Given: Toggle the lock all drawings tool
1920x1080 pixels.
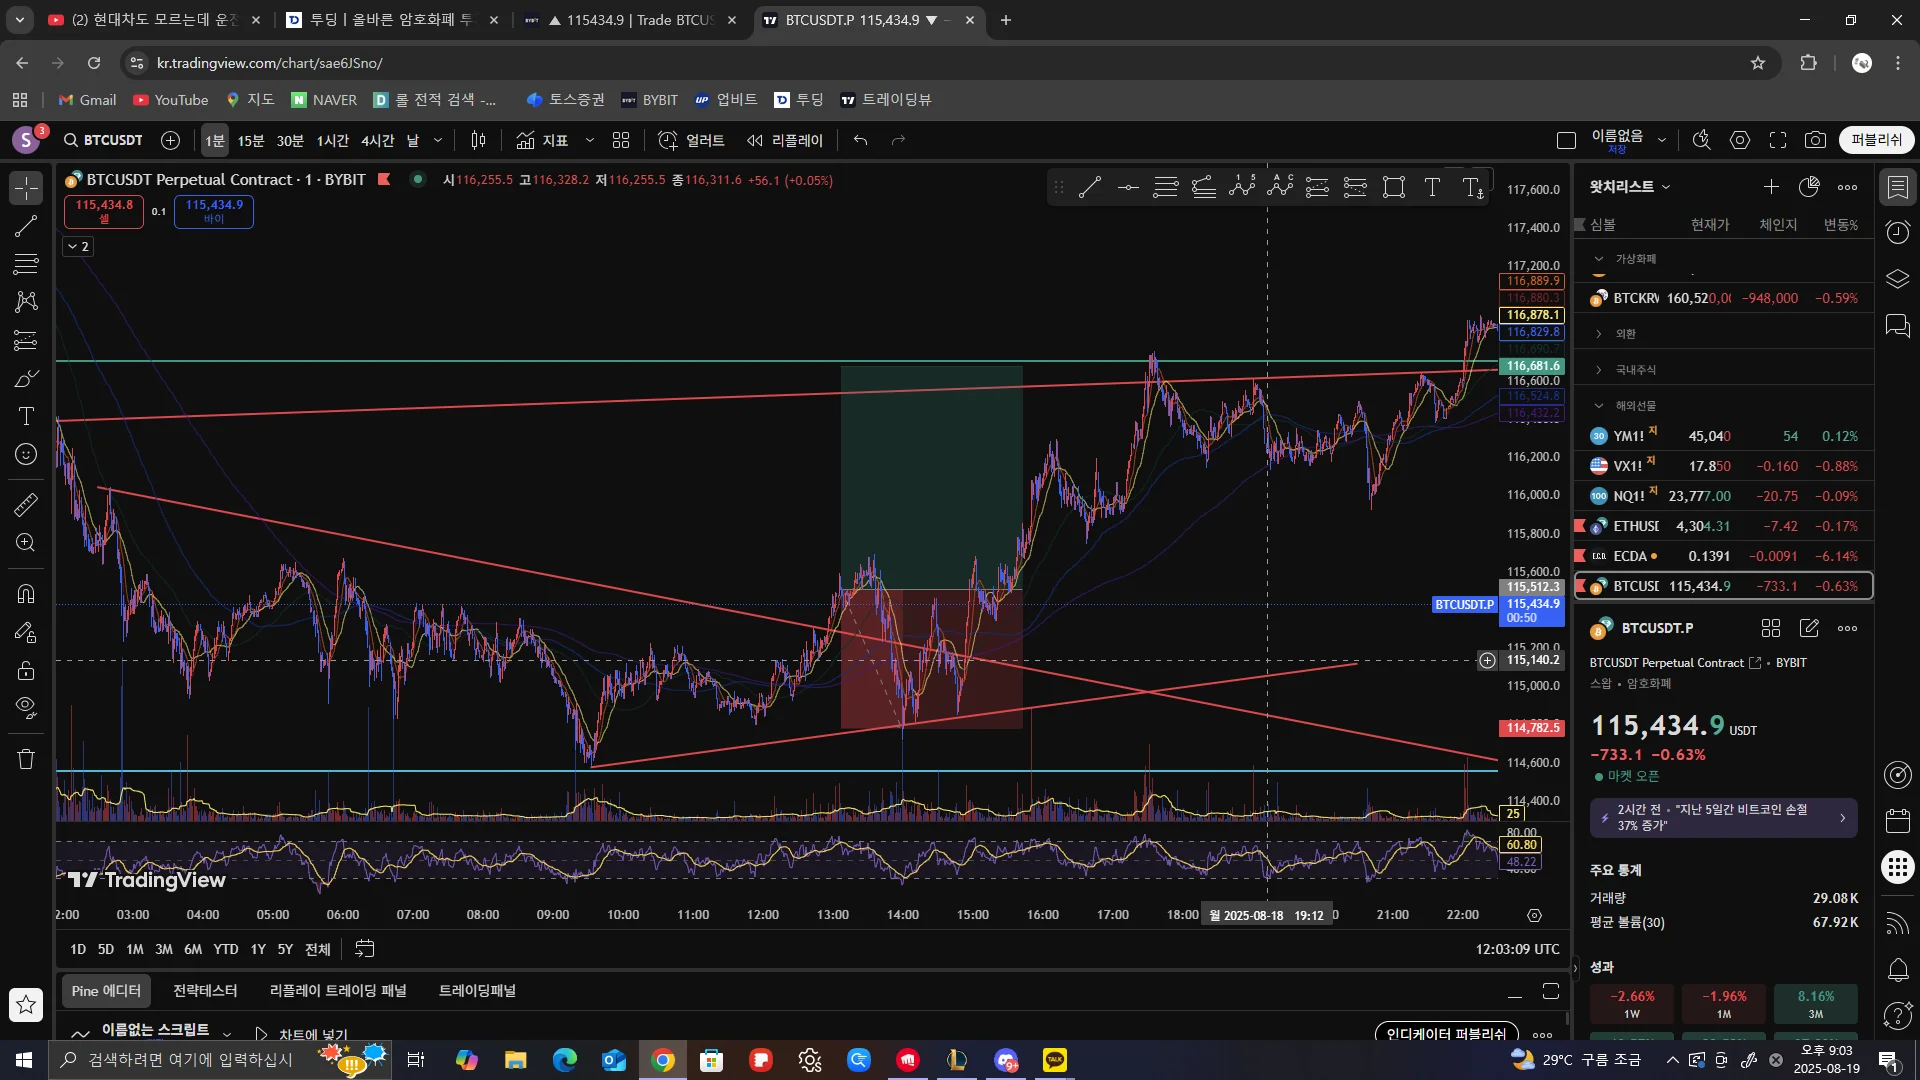Looking at the screenshot, I should (x=26, y=670).
